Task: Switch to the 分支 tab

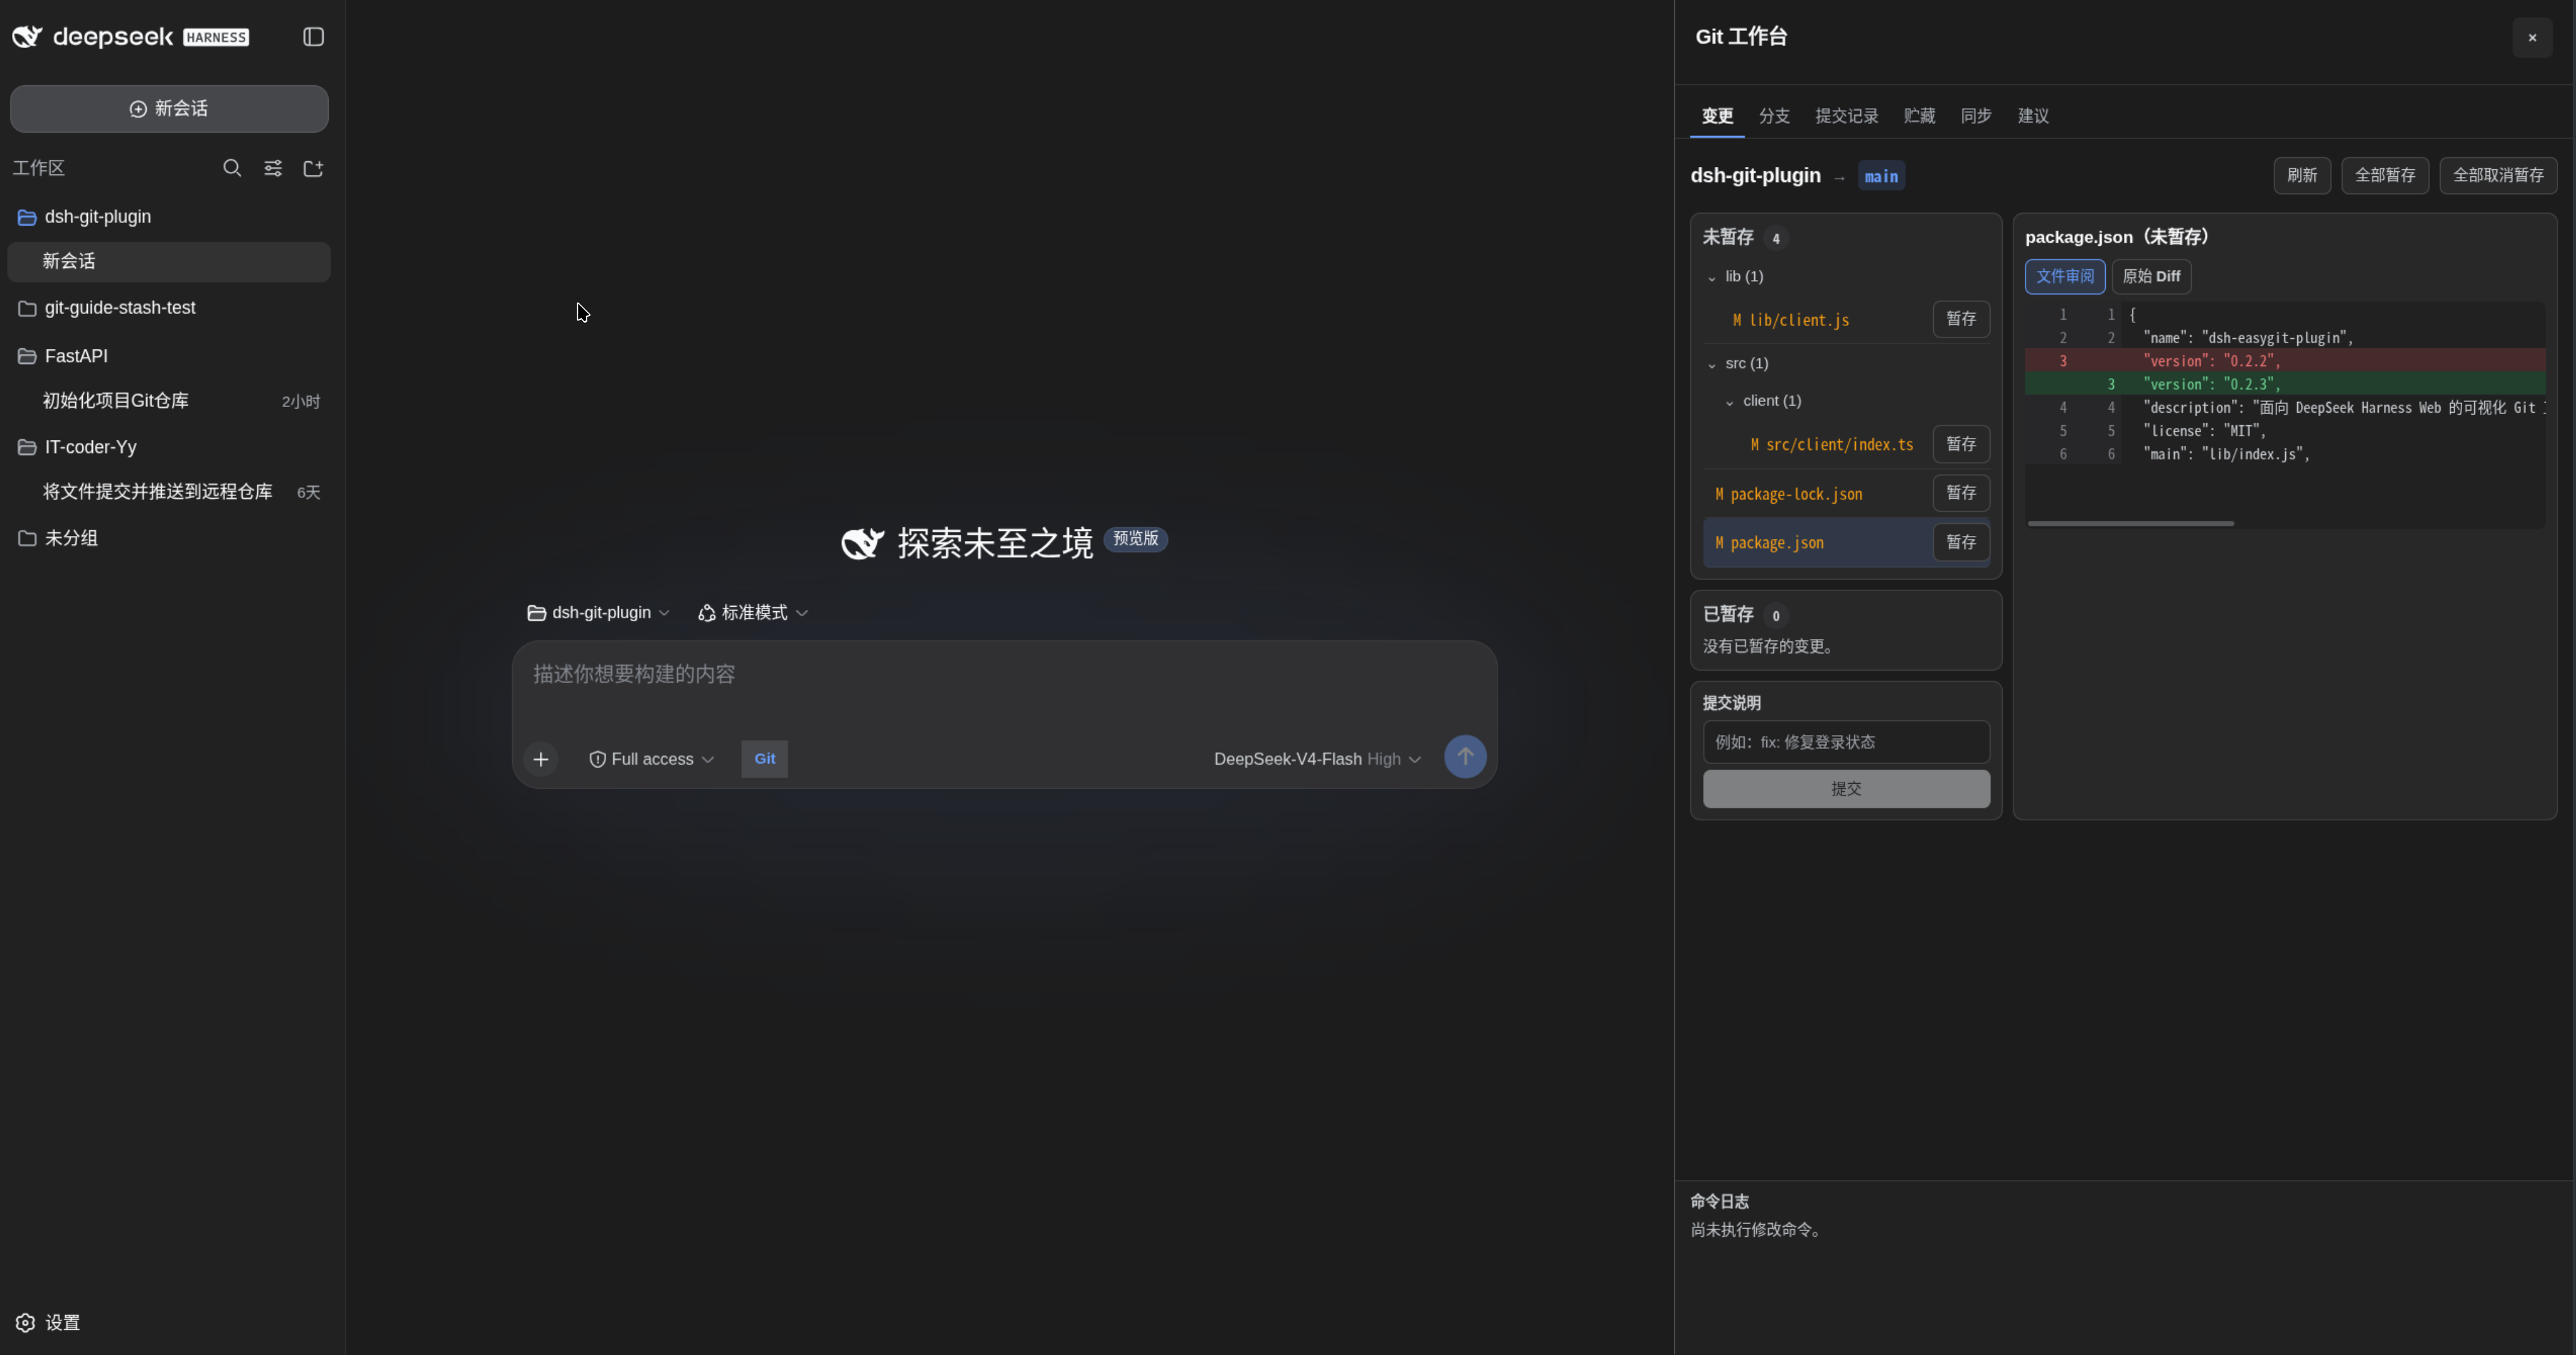Action: pos(1774,116)
